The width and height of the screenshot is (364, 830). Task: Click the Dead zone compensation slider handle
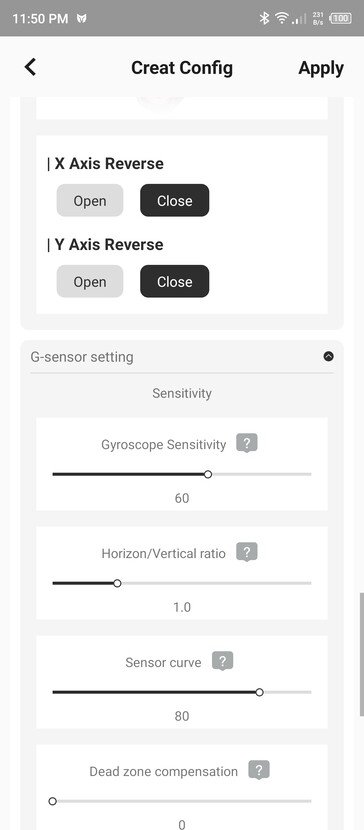52,801
